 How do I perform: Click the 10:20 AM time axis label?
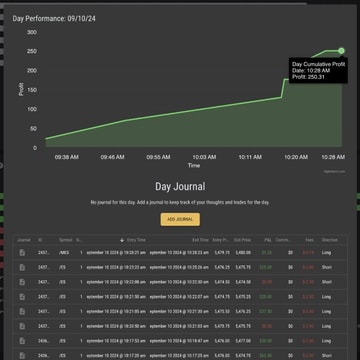pyautogui.click(x=296, y=157)
